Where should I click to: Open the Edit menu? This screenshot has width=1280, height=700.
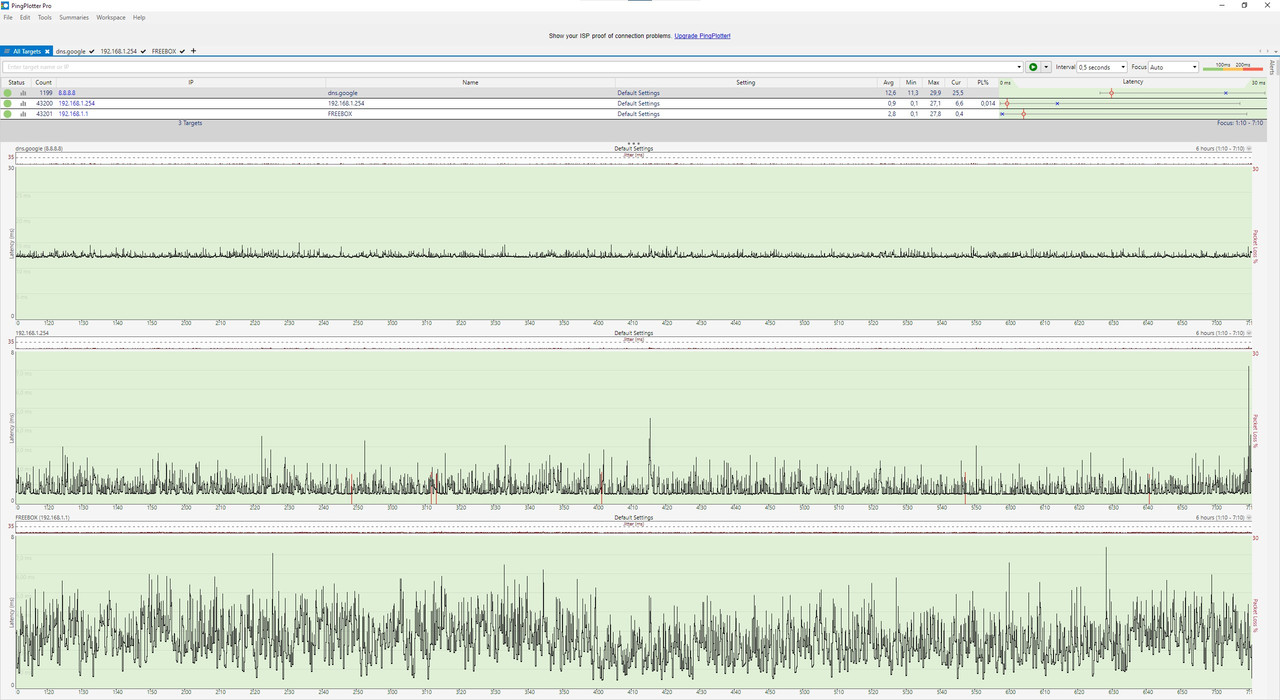pyautogui.click(x=25, y=18)
